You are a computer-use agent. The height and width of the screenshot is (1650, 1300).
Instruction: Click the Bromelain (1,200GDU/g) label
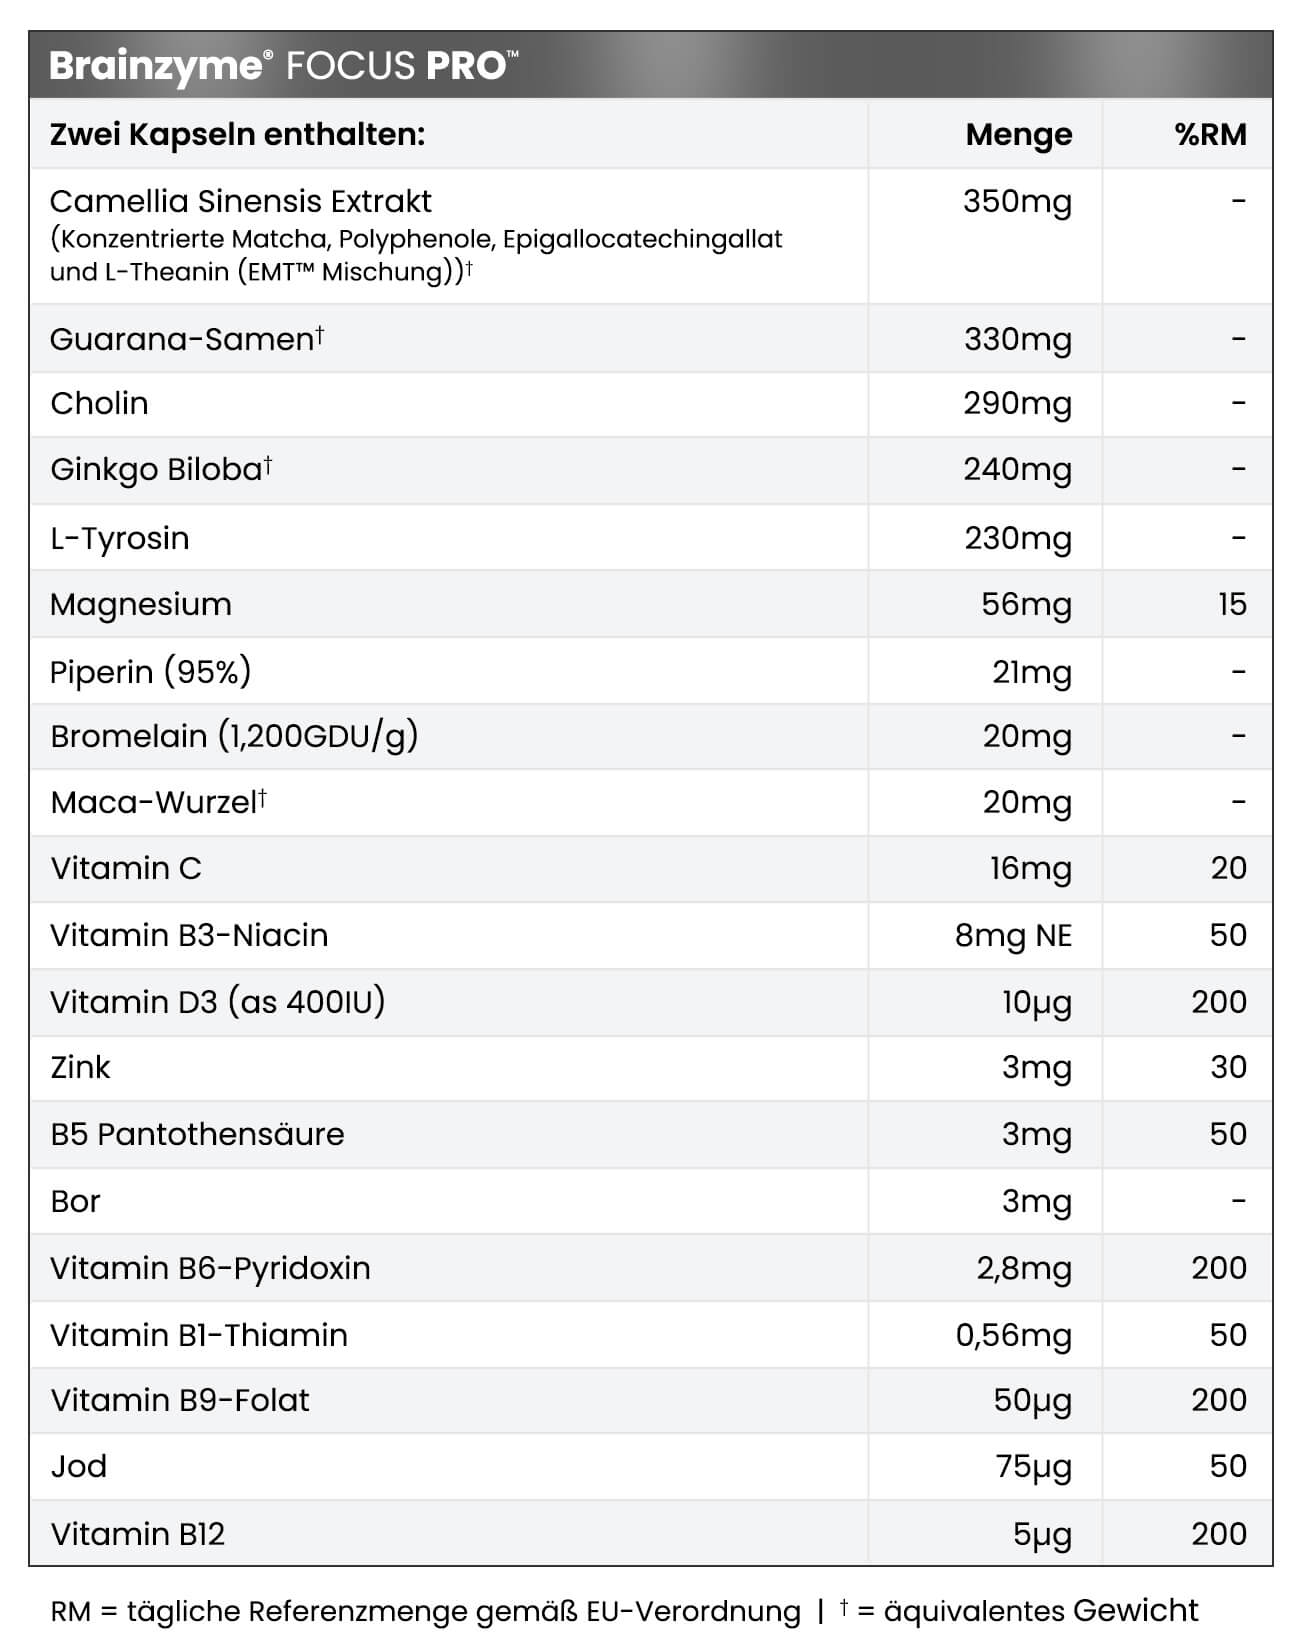tap(234, 736)
